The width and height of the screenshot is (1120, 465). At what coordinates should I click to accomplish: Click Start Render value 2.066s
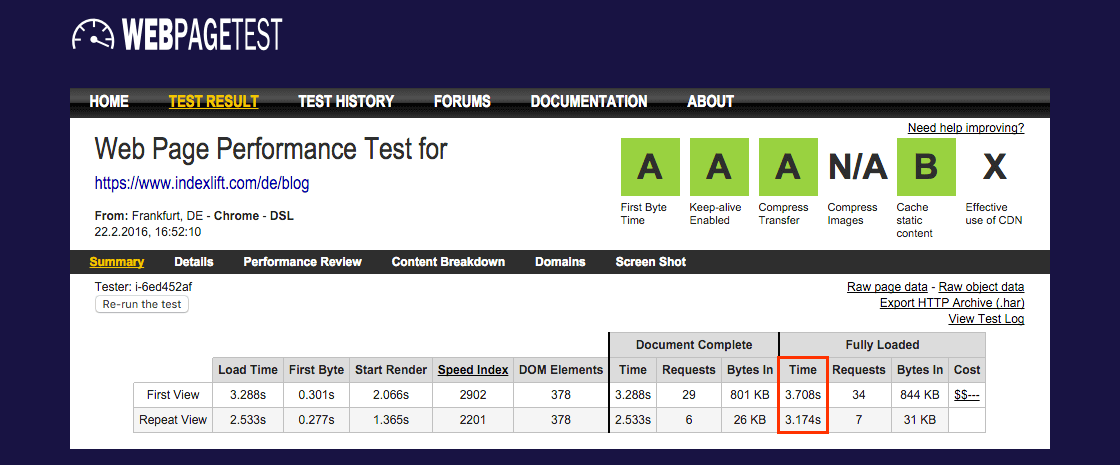pyautogui.click(x=389, y=395)
